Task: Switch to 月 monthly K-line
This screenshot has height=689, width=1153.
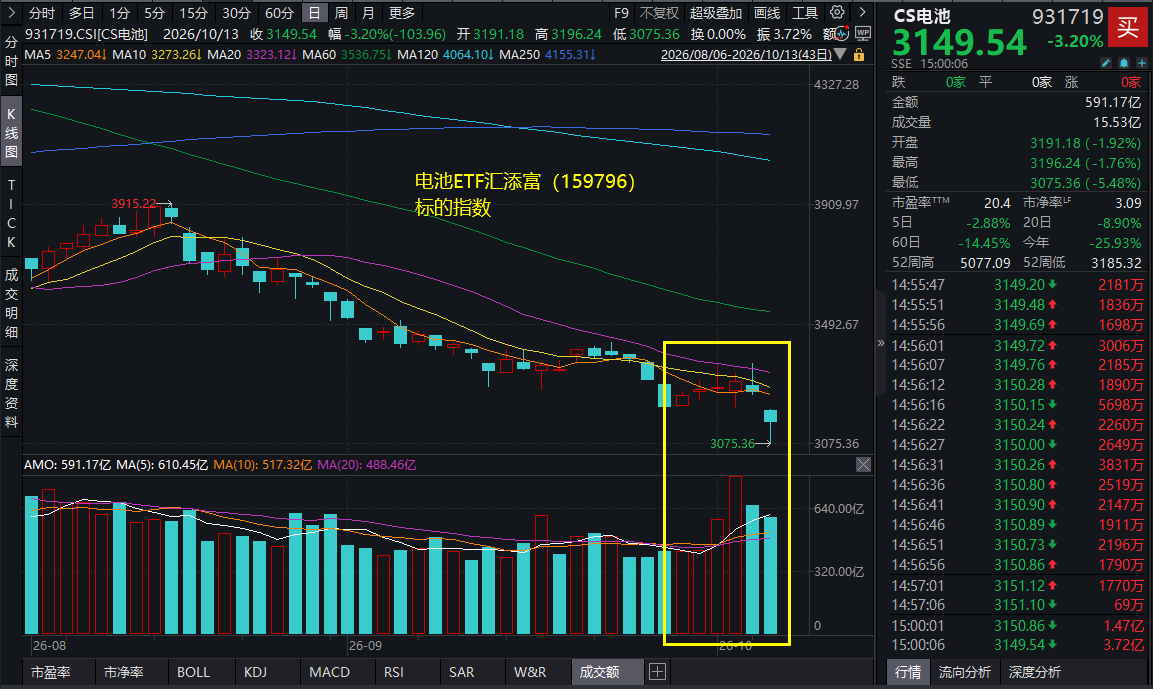Action: (x=368, y=13)
